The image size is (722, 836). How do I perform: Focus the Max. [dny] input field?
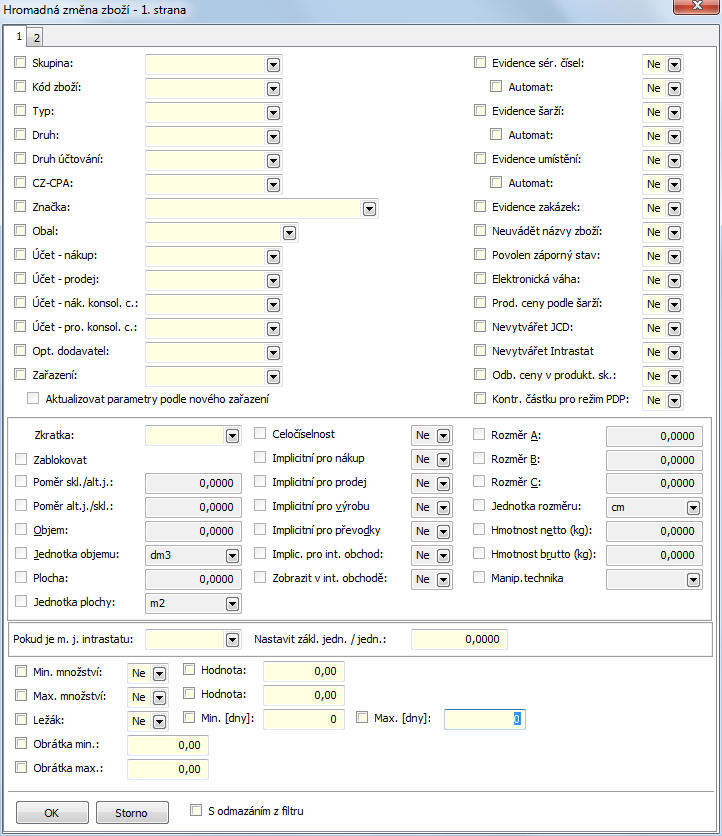pyautogui.click(x=485, y=719)
